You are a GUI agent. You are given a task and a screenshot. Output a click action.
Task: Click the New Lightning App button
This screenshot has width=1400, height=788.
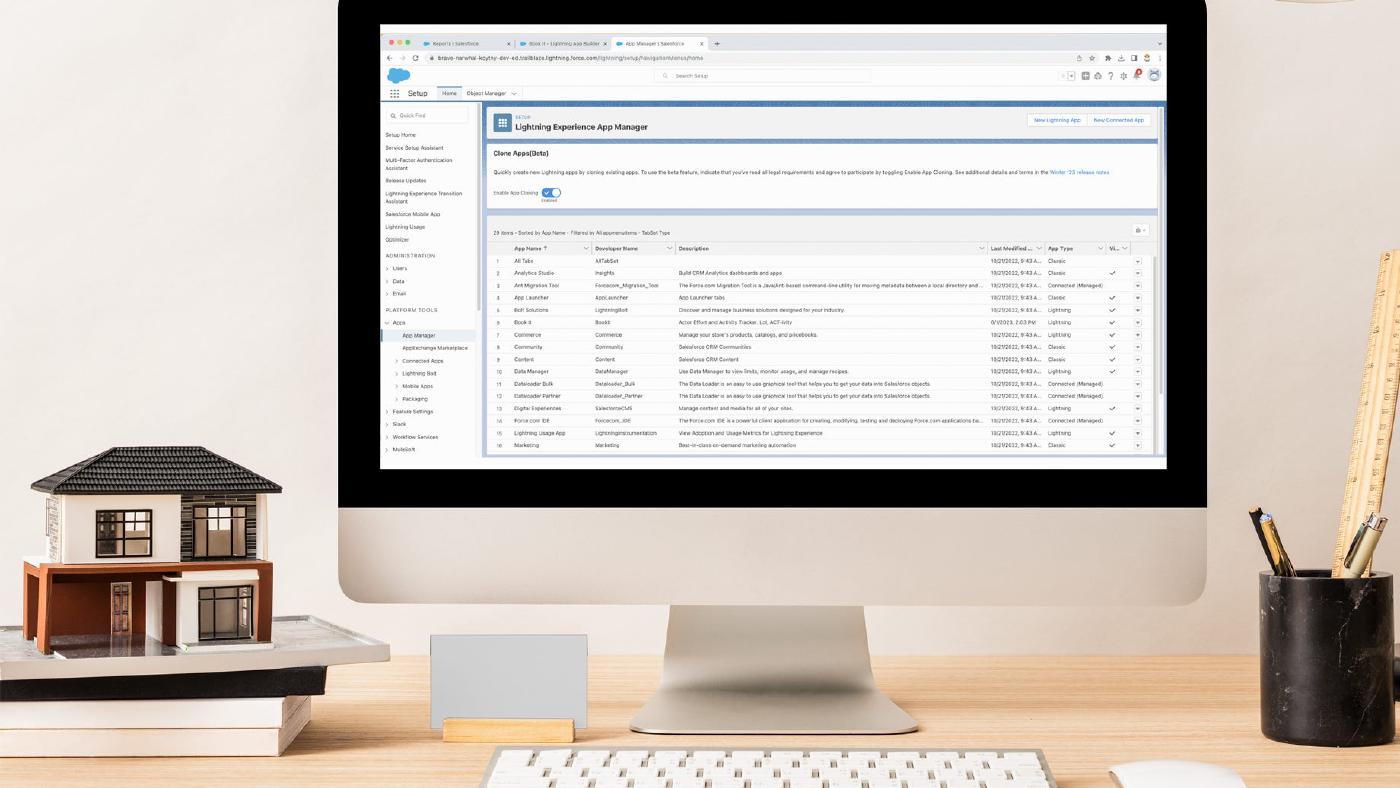(x=1057, y=119)
